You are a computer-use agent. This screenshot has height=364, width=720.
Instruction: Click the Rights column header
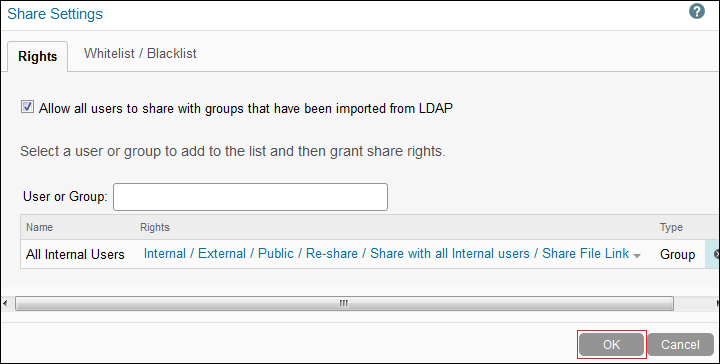155,227
